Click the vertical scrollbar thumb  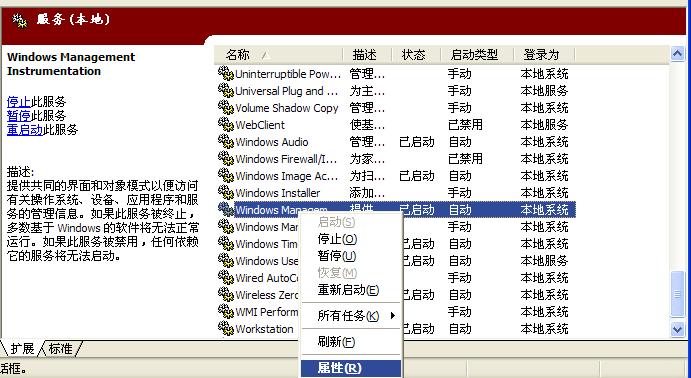677,294
